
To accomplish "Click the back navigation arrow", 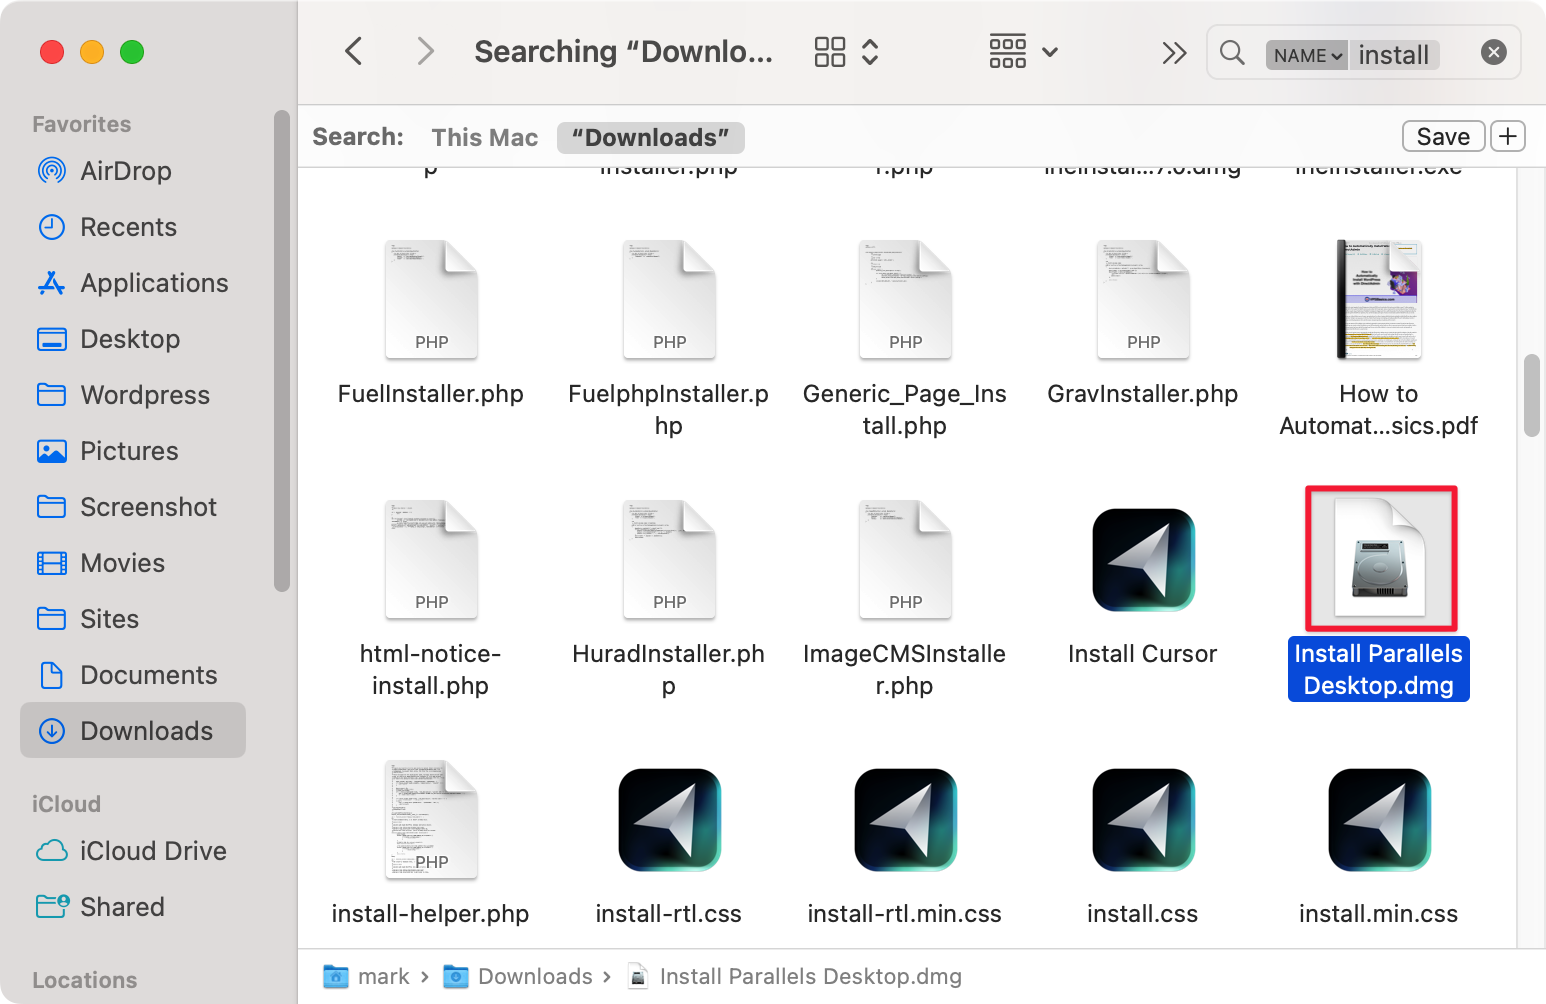I will (x=354, y=51).
